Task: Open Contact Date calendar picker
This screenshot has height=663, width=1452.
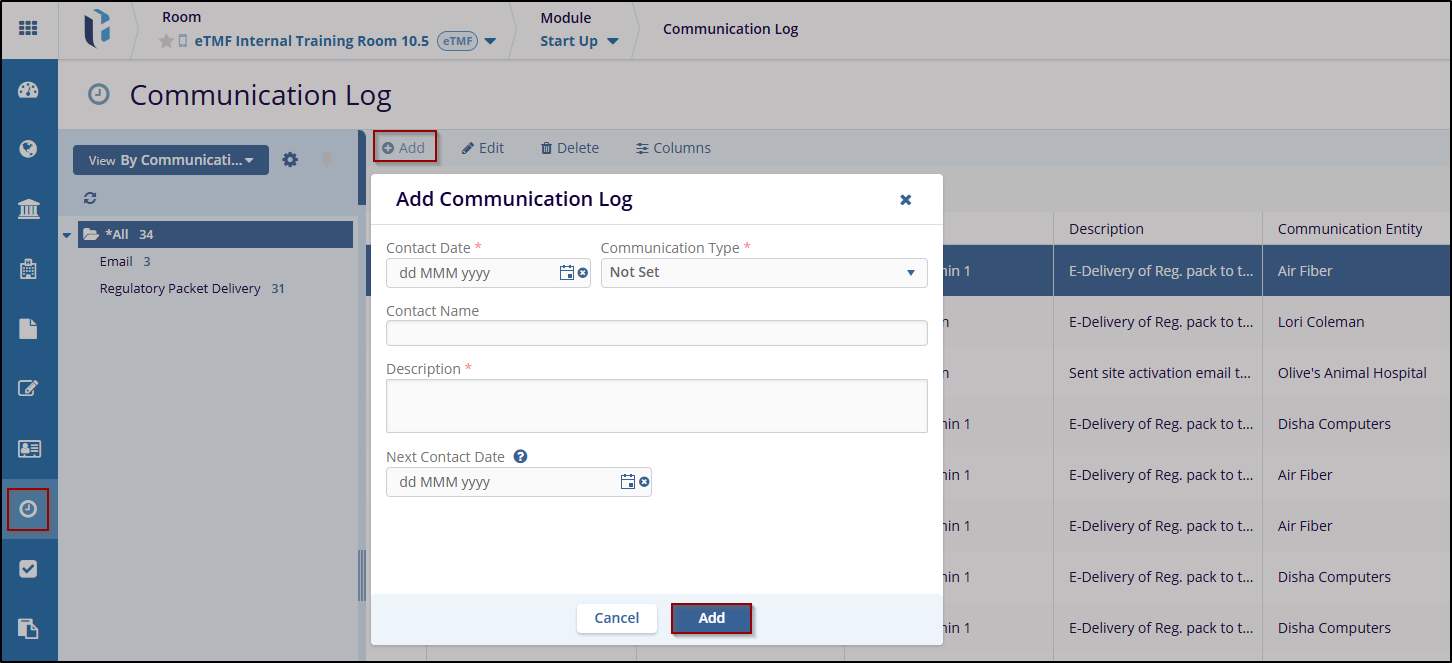Action: tap(567, 273)
